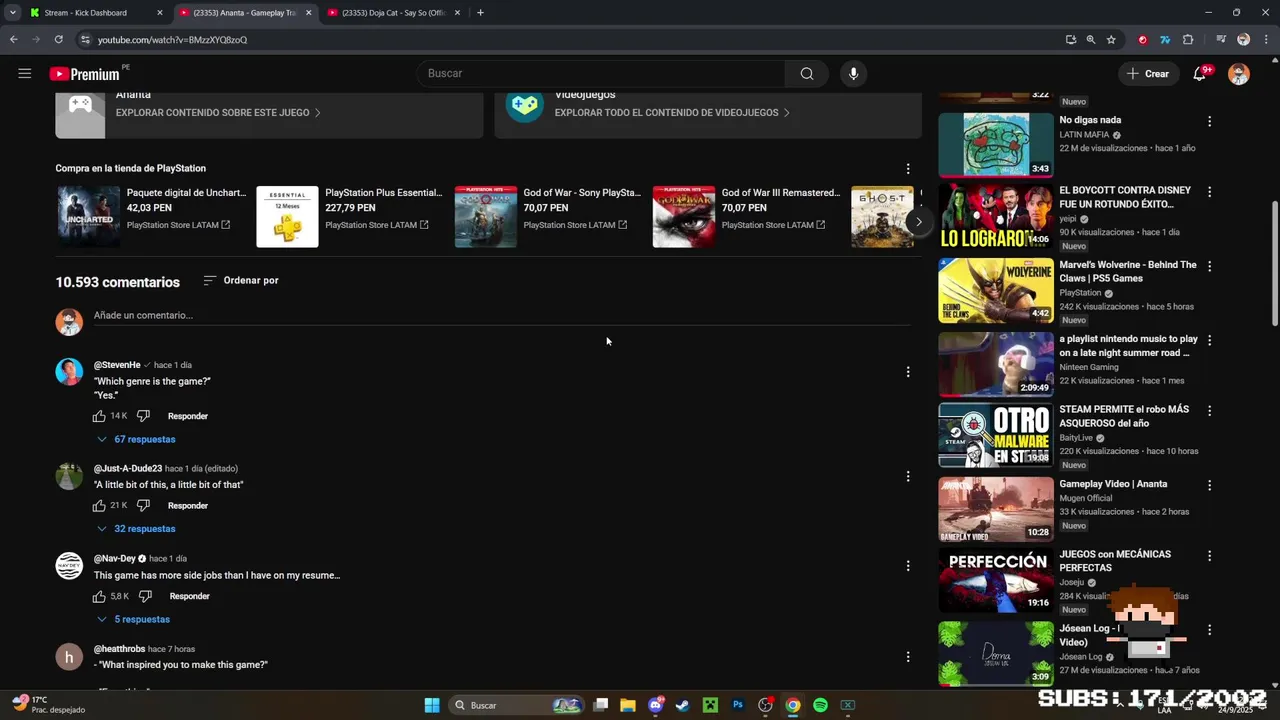
Task: Open options menu for @Just-A-Dude23 comment
Action: pos(908,476)
